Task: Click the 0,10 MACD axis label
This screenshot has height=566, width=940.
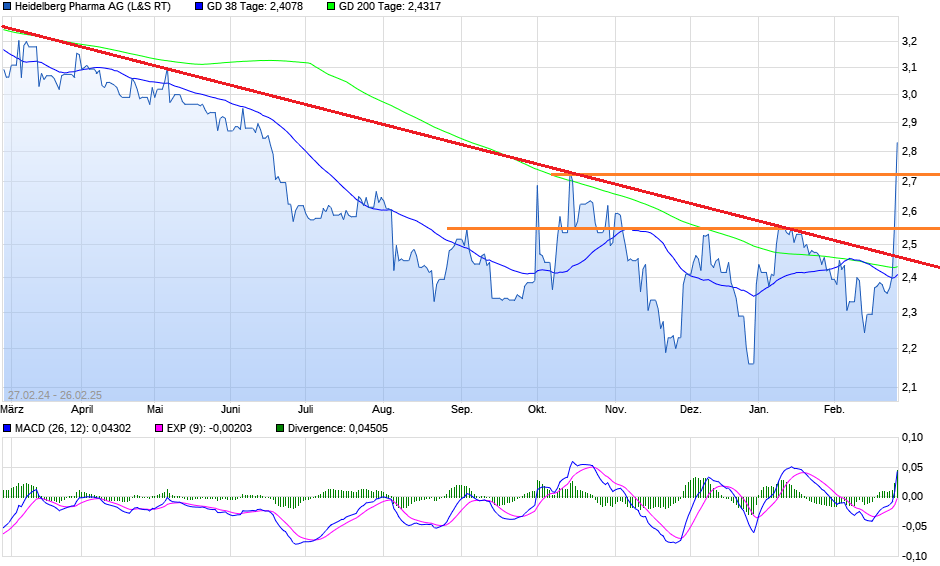Action: (911, 437)
